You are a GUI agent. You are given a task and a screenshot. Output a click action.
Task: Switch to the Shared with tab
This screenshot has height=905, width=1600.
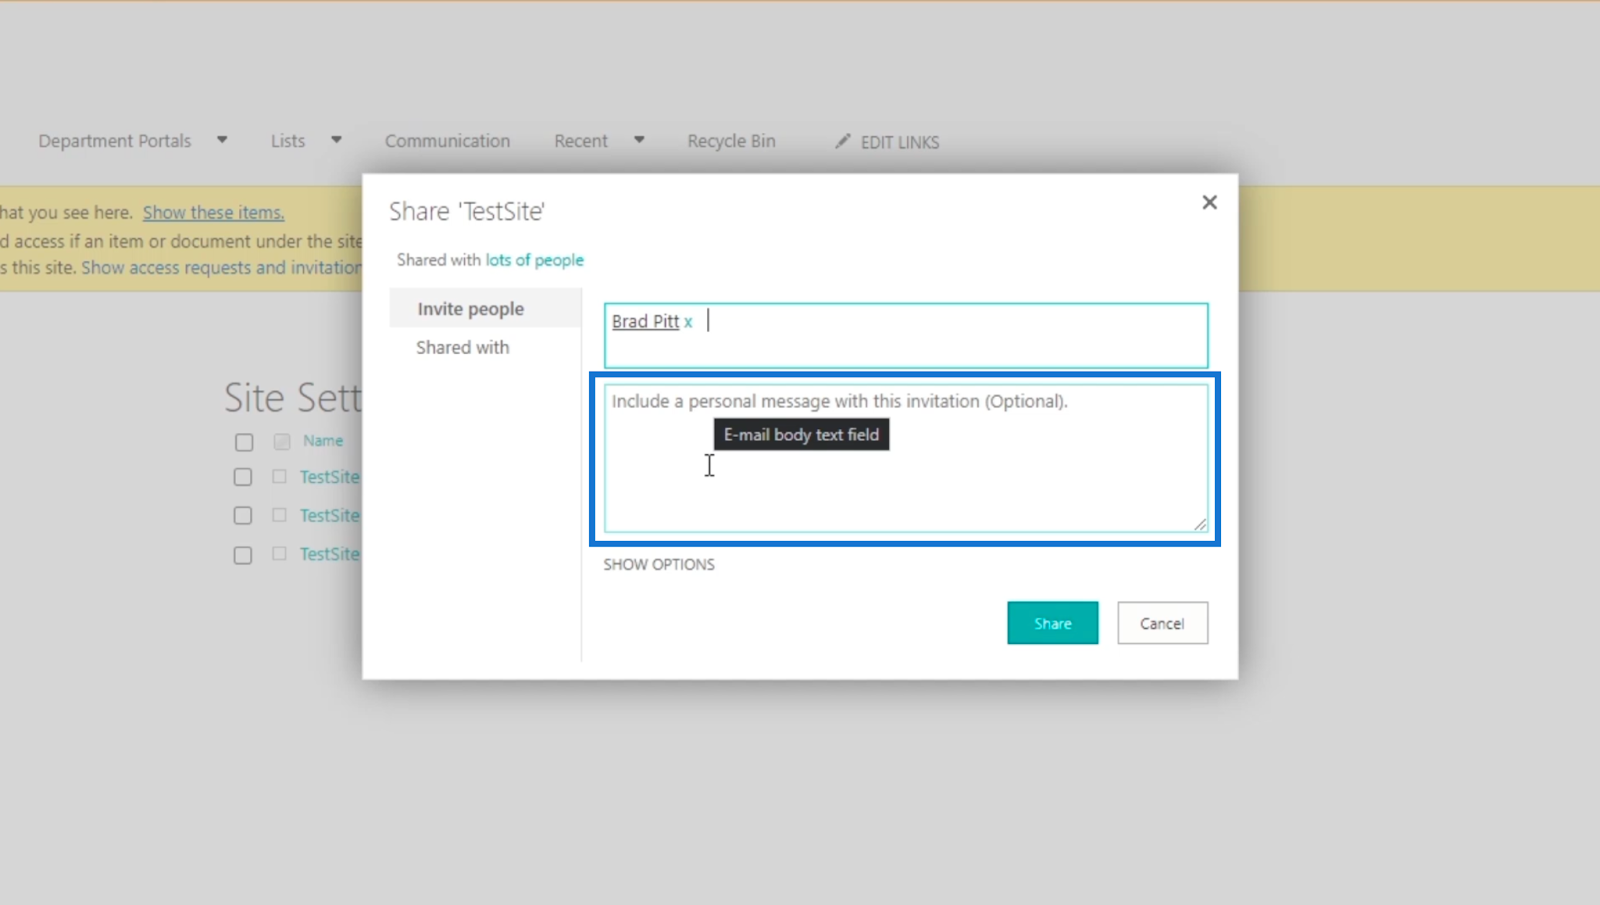click(x=463, y=347)
